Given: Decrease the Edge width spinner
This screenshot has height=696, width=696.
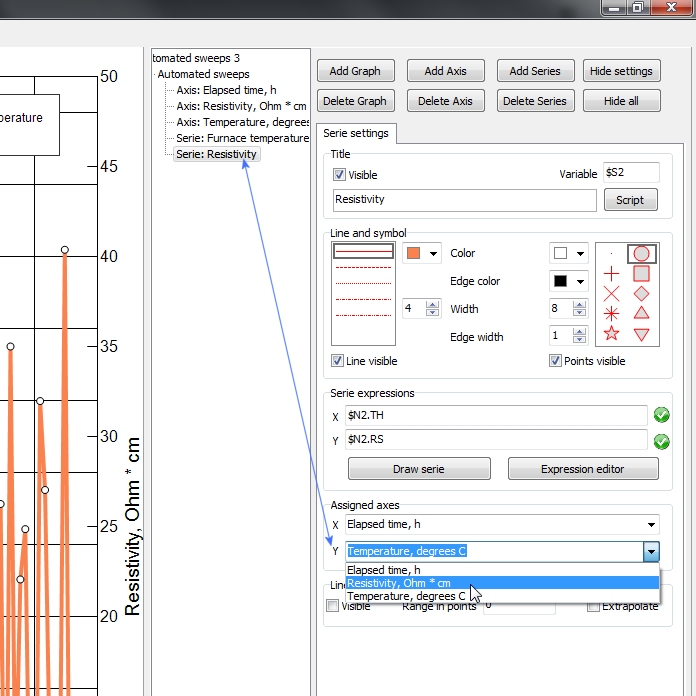Looking at the screenshot, I should (x=579, y=340).
